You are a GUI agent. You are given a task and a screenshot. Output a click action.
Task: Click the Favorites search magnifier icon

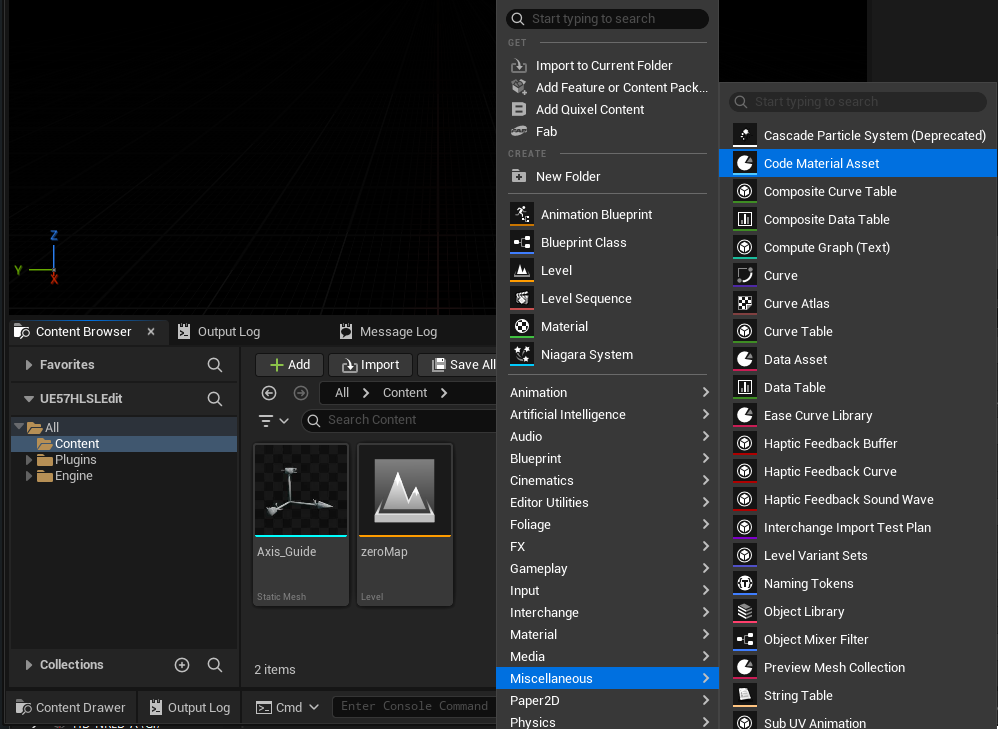click(215, 365)
